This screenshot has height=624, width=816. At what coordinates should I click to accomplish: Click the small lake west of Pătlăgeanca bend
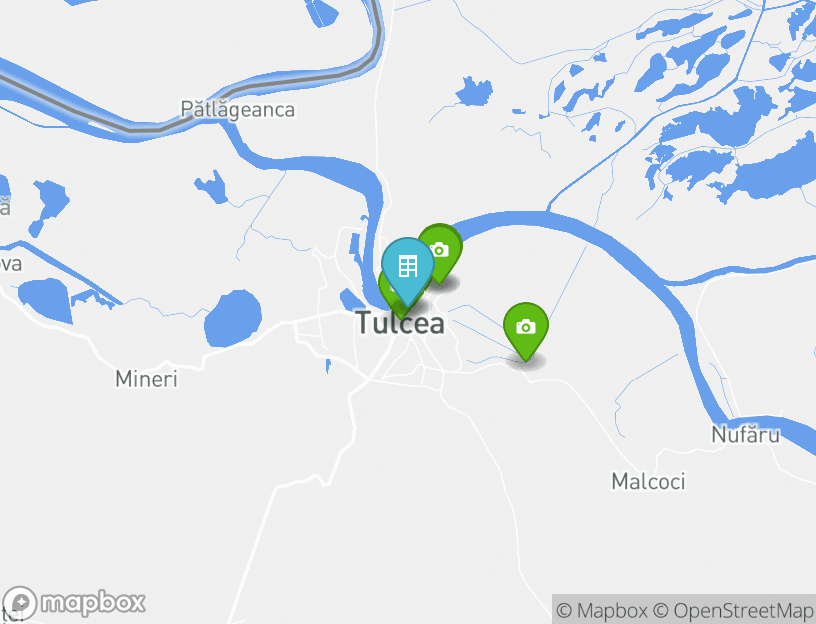[x=212, y=187]
